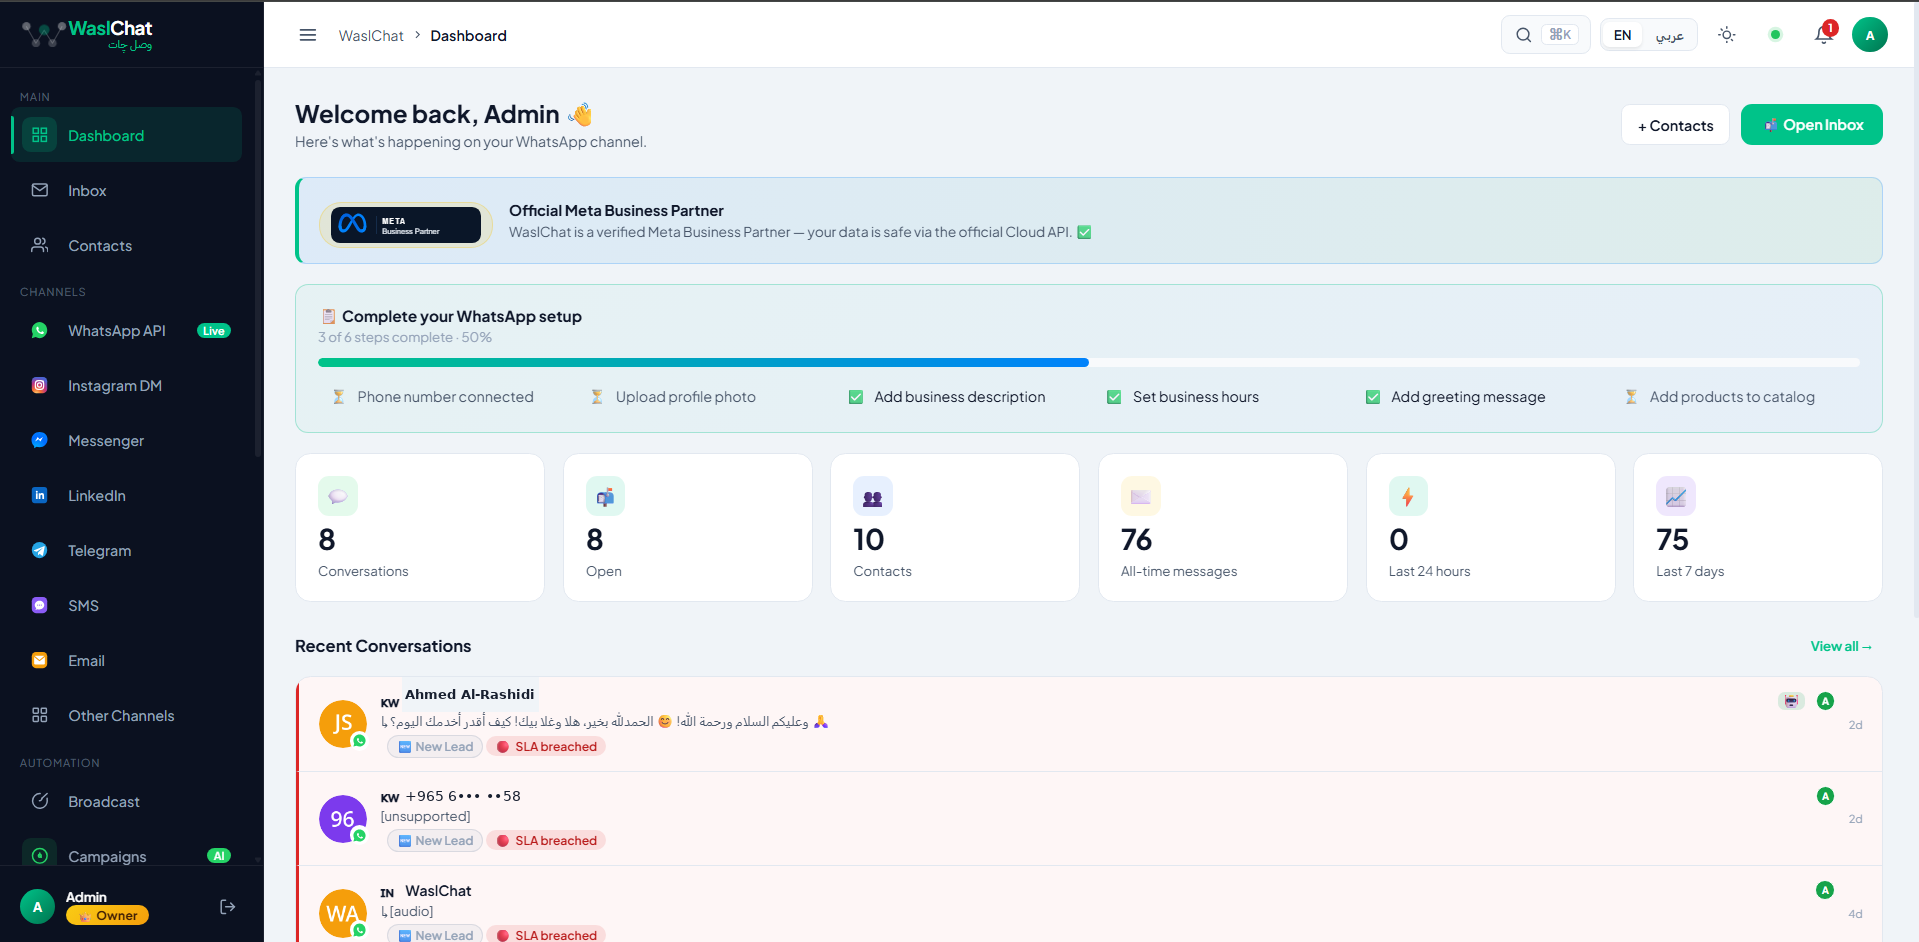
Task: Click the Last 7 days chart icon
Action: click(1676, 496)
